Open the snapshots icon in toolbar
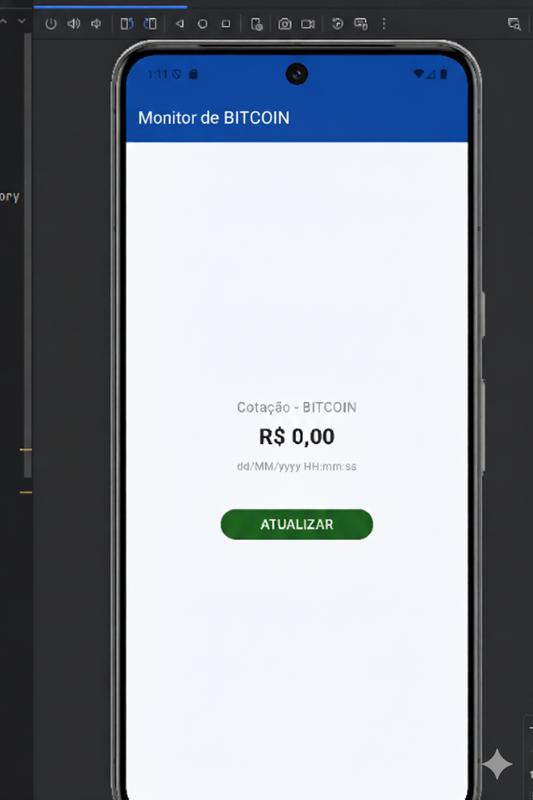Image resolution: width=533 pixels, height=800 pixels. tap(337, 23)
